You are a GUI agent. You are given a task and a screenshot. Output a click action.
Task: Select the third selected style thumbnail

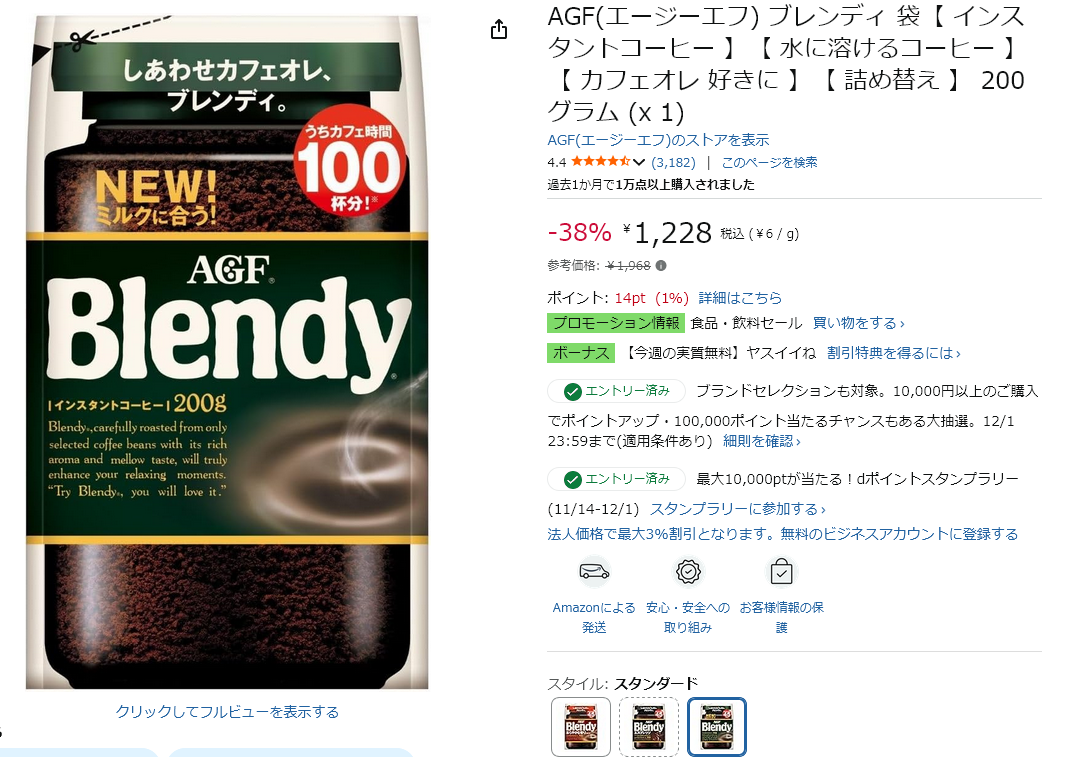coord(717,726)
